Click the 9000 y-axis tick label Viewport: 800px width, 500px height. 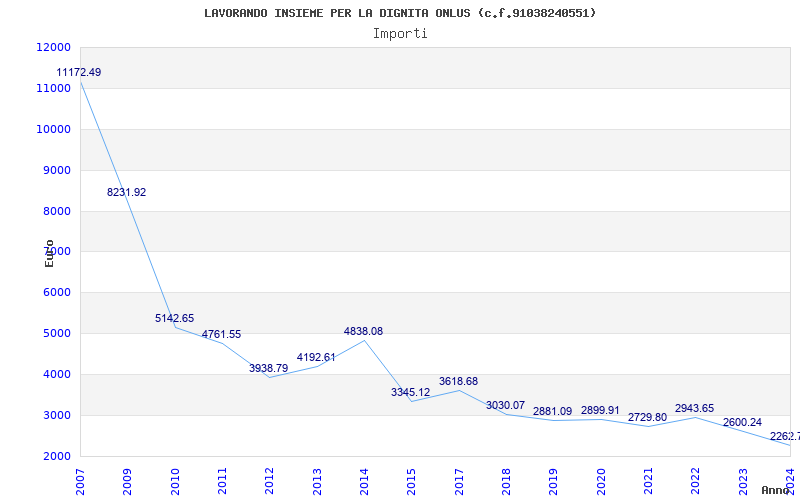pyautogui.click(x=56, y=170)
